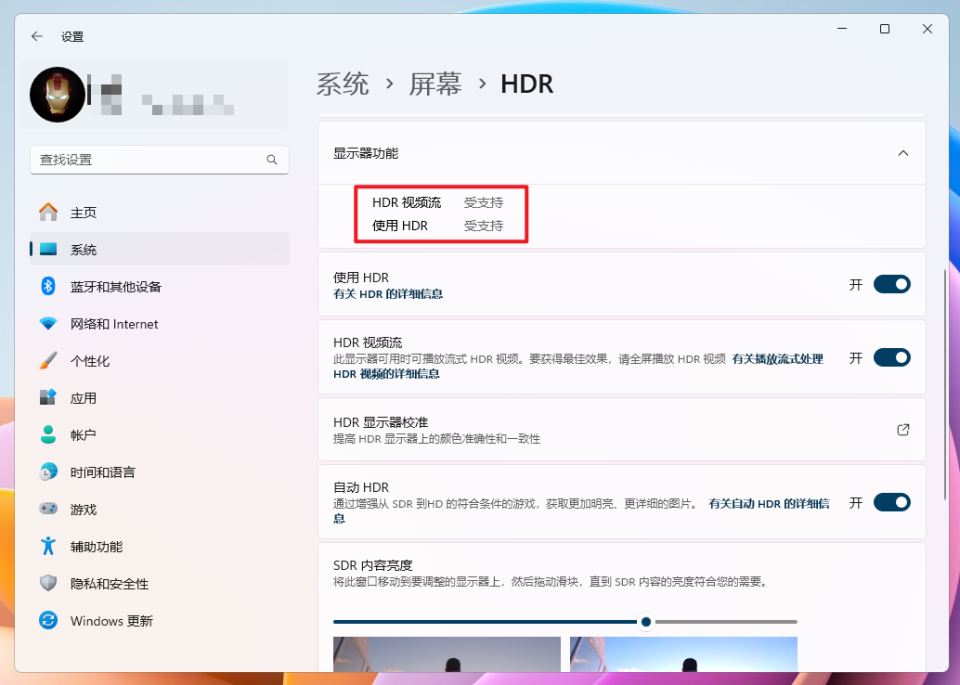
Task: Go to 个性化 settings
Action: click(x=159, y=361)
